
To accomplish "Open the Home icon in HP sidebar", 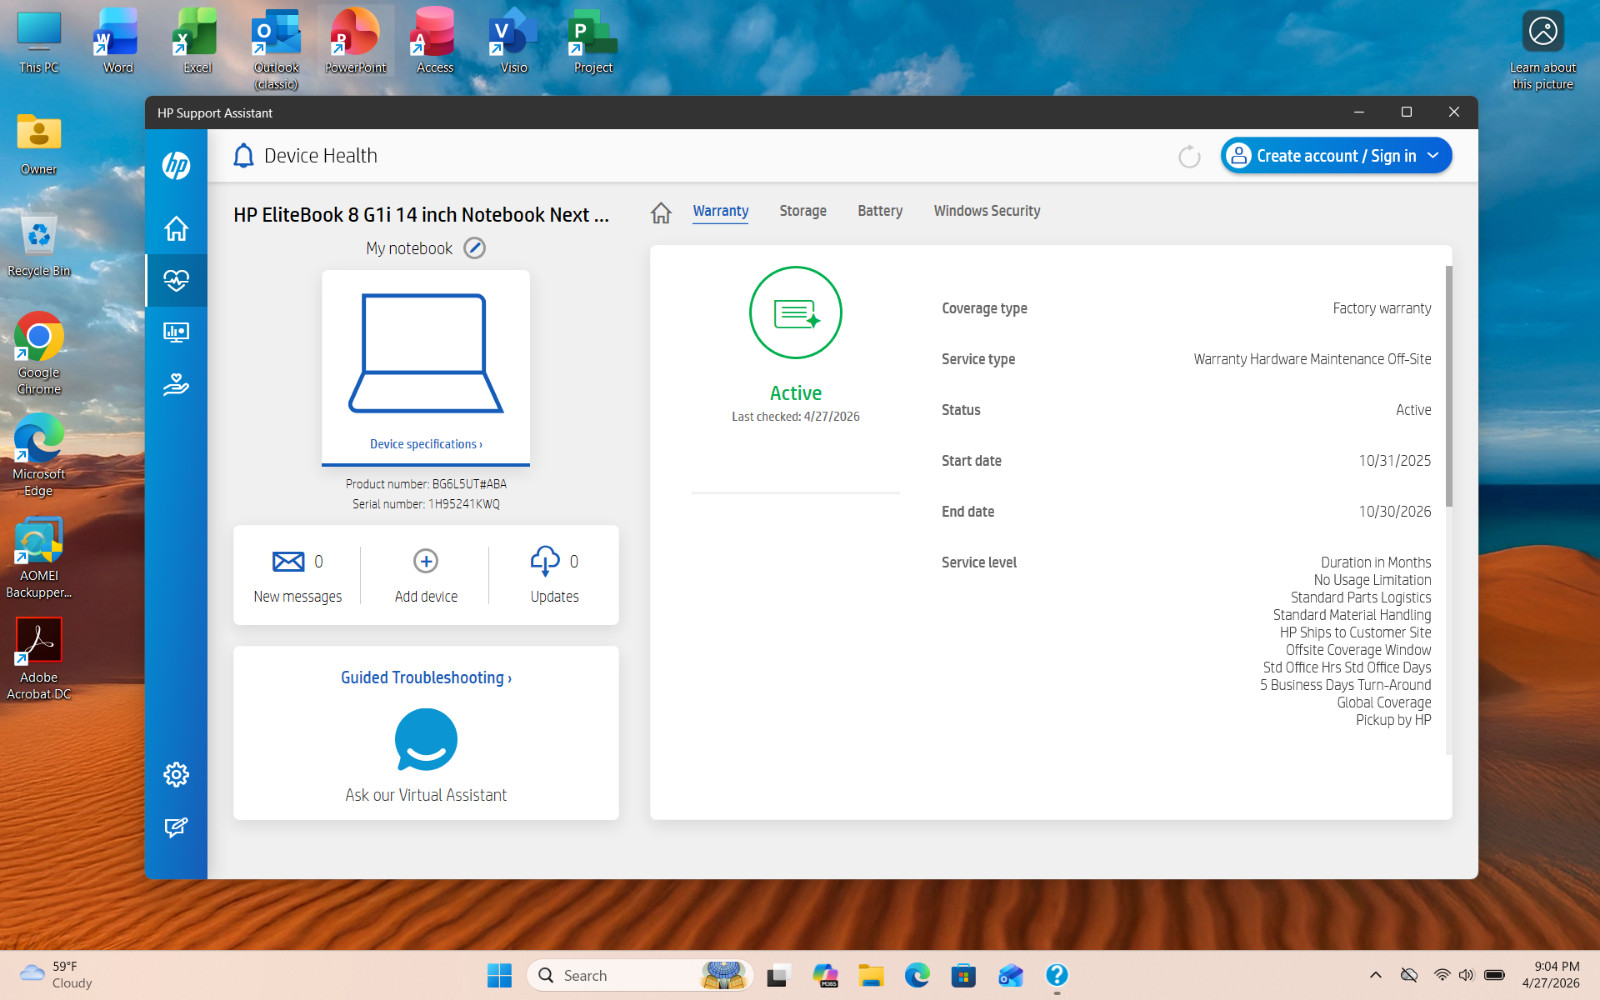I will [x=176, y=229].
